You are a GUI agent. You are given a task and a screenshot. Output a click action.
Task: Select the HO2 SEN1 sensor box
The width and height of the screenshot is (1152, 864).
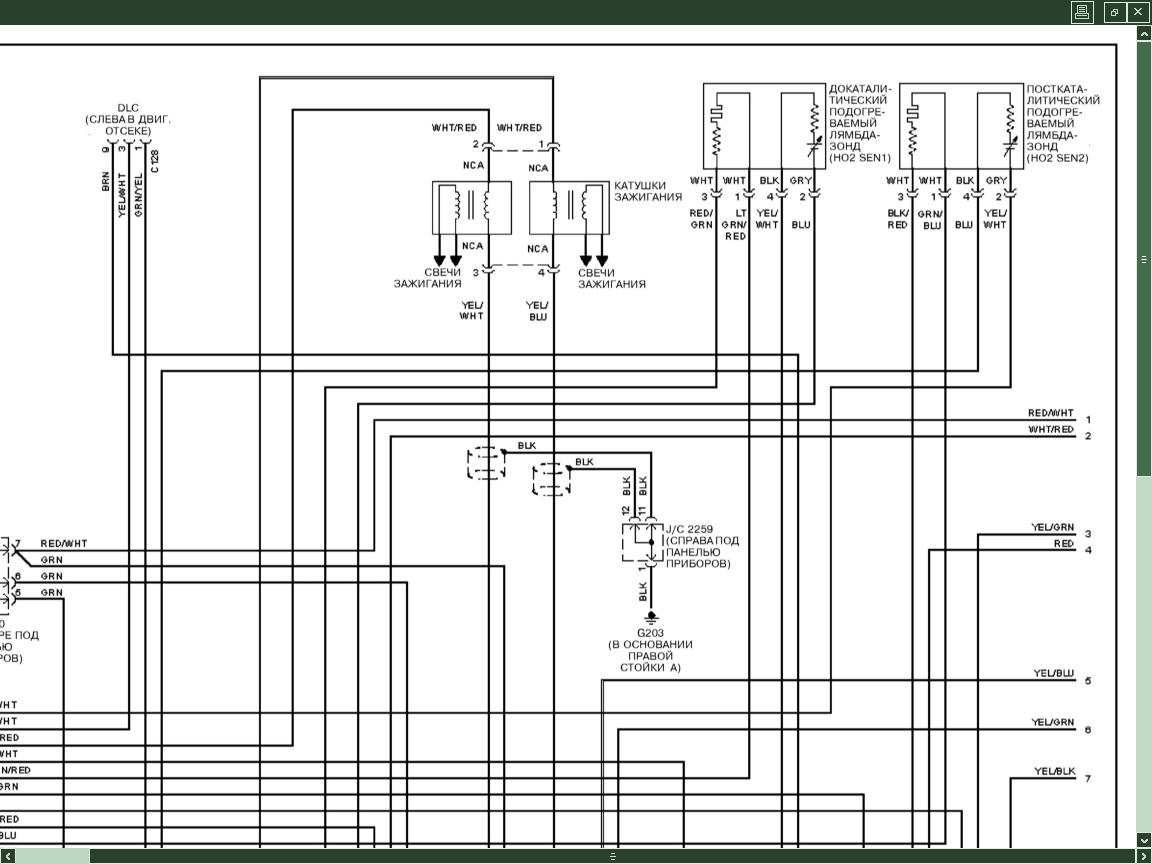click(764, 126)
